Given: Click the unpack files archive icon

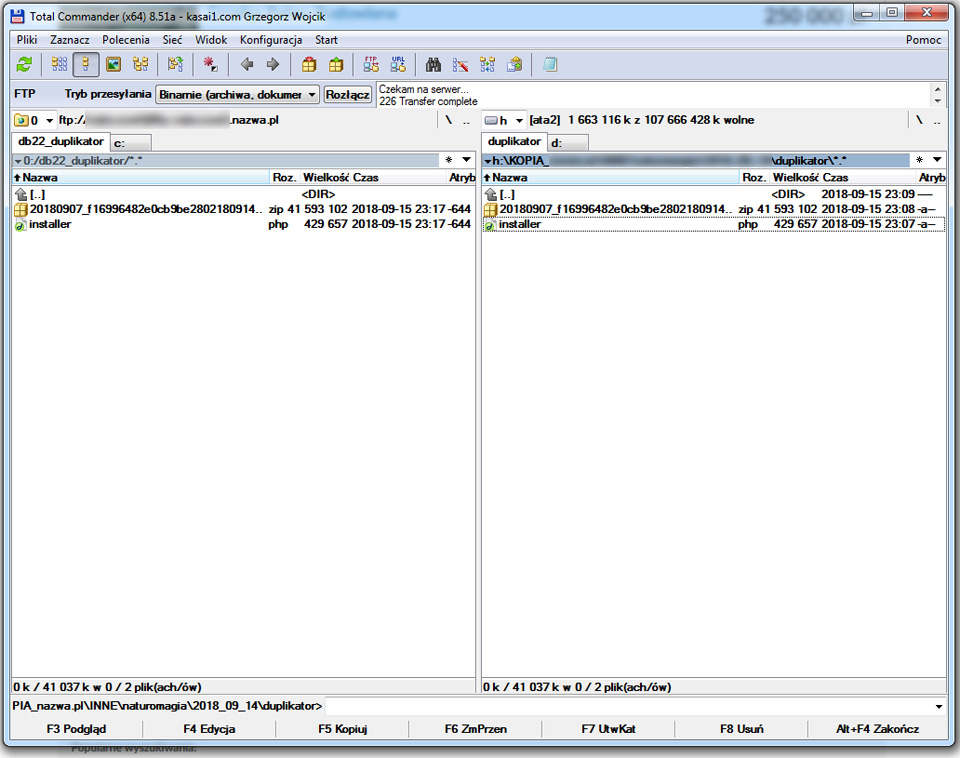Looking at the screenshot, I should pyautogui.click(x=336, y=64).
